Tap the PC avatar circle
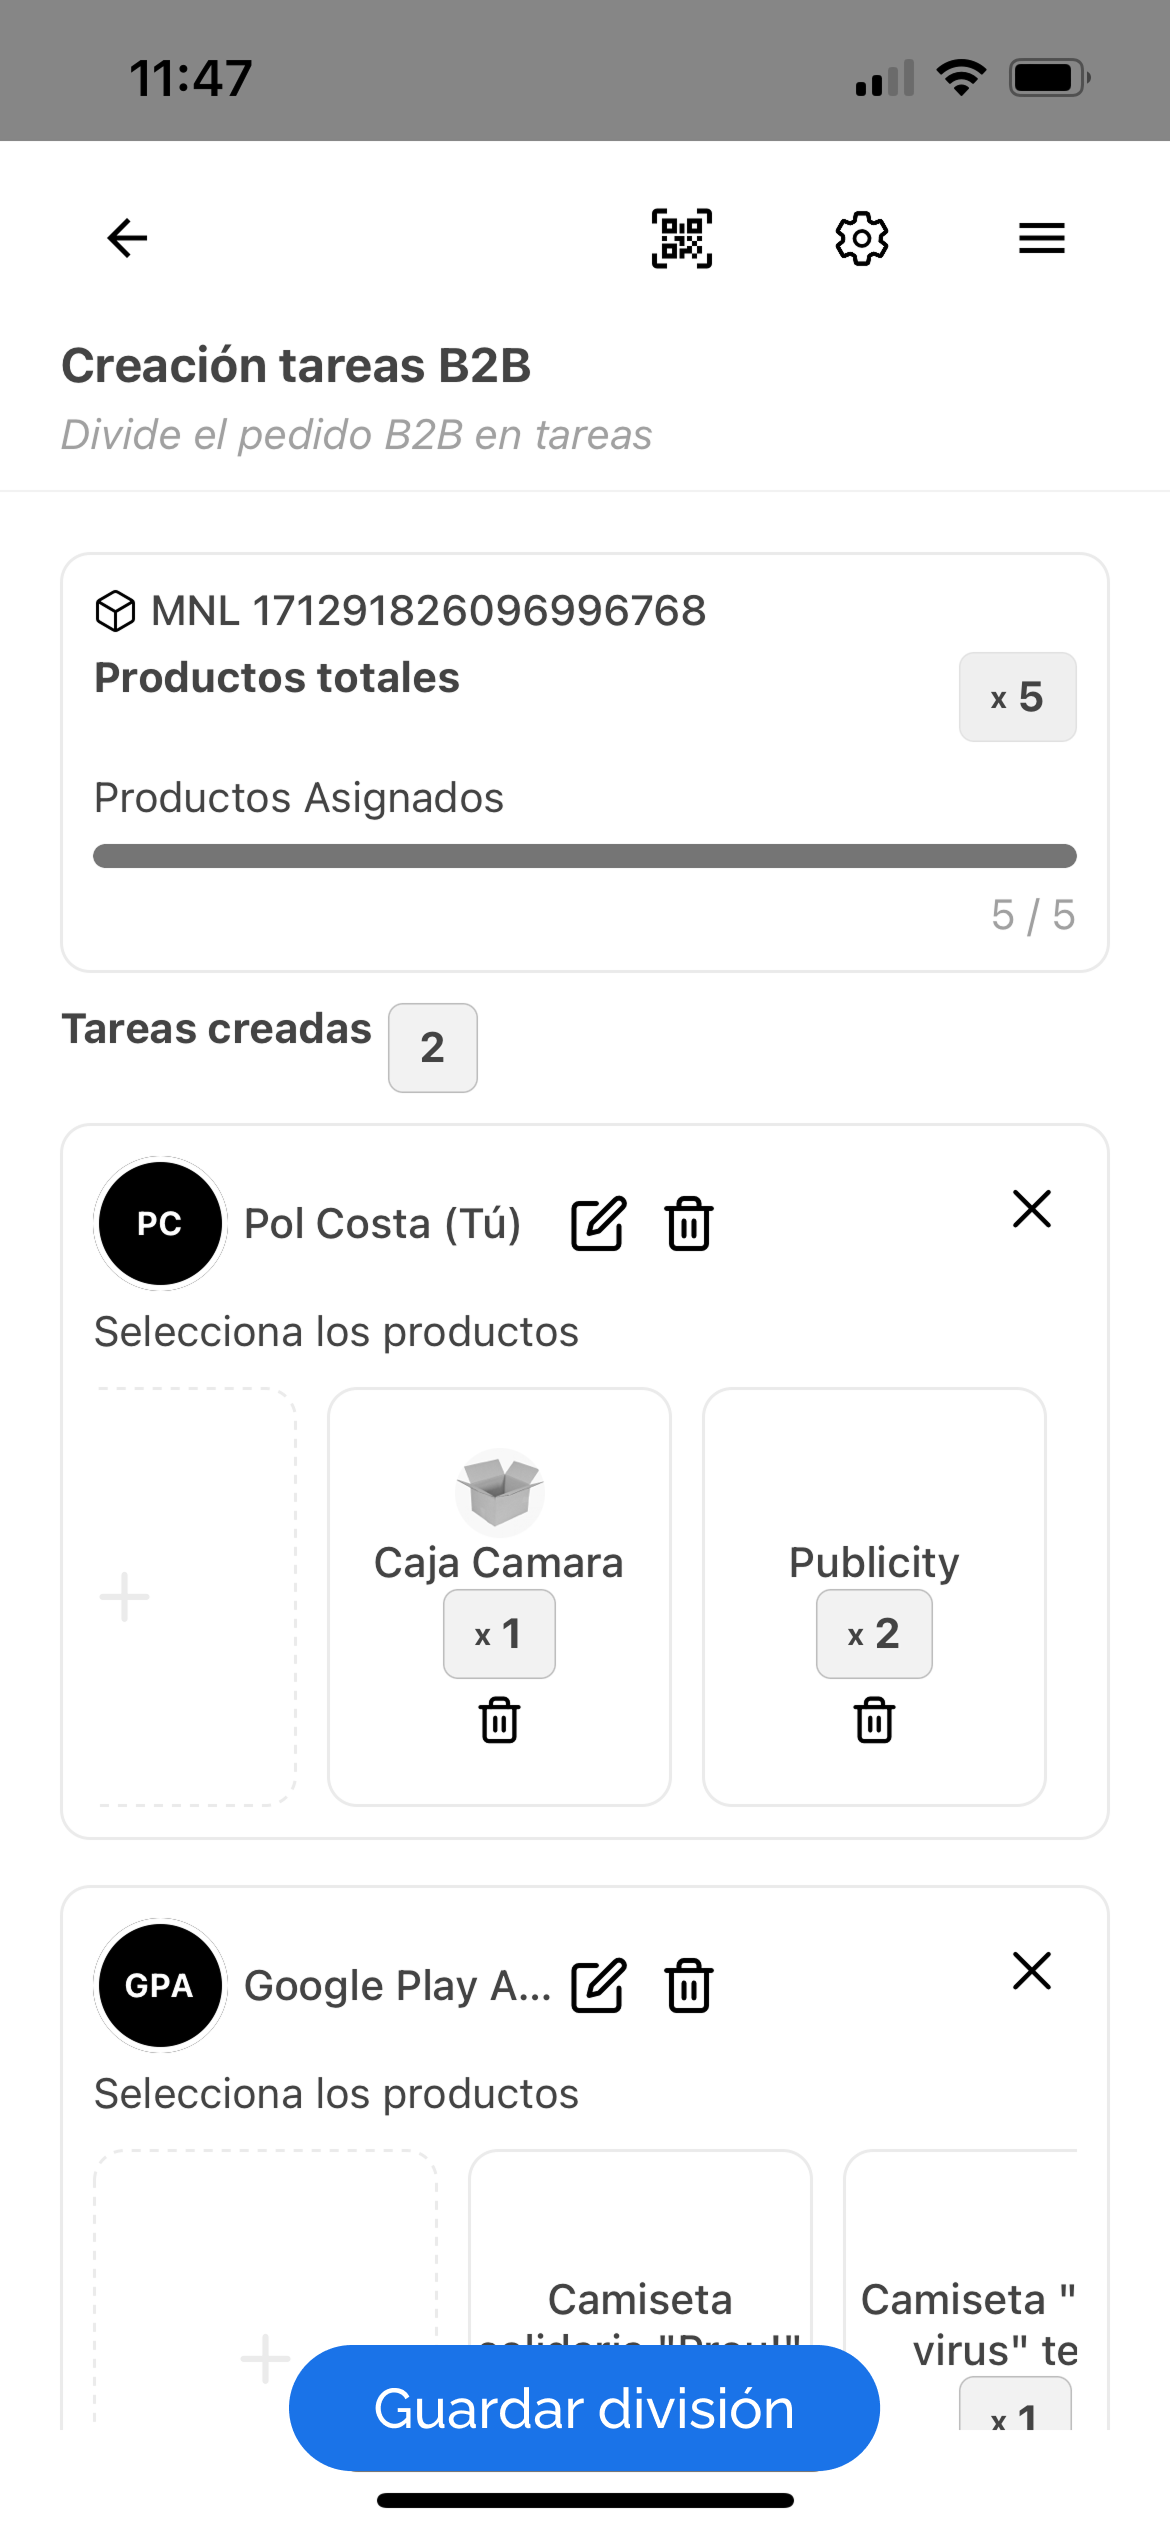This screenshot has width=1170, height=2532. tap(160, 1223)
